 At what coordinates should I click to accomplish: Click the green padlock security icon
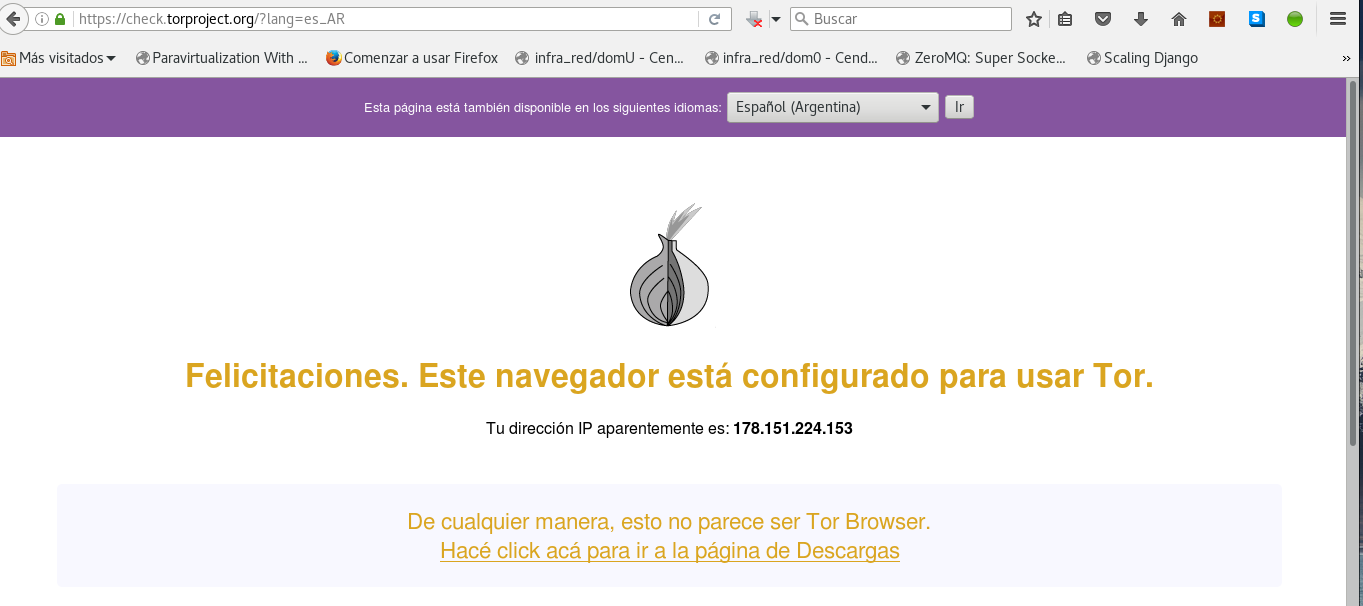[x=60, y=19]
